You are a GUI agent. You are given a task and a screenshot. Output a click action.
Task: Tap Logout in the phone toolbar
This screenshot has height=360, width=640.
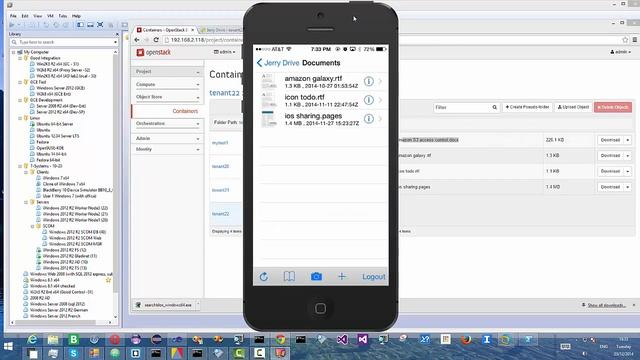pos(373,277)
